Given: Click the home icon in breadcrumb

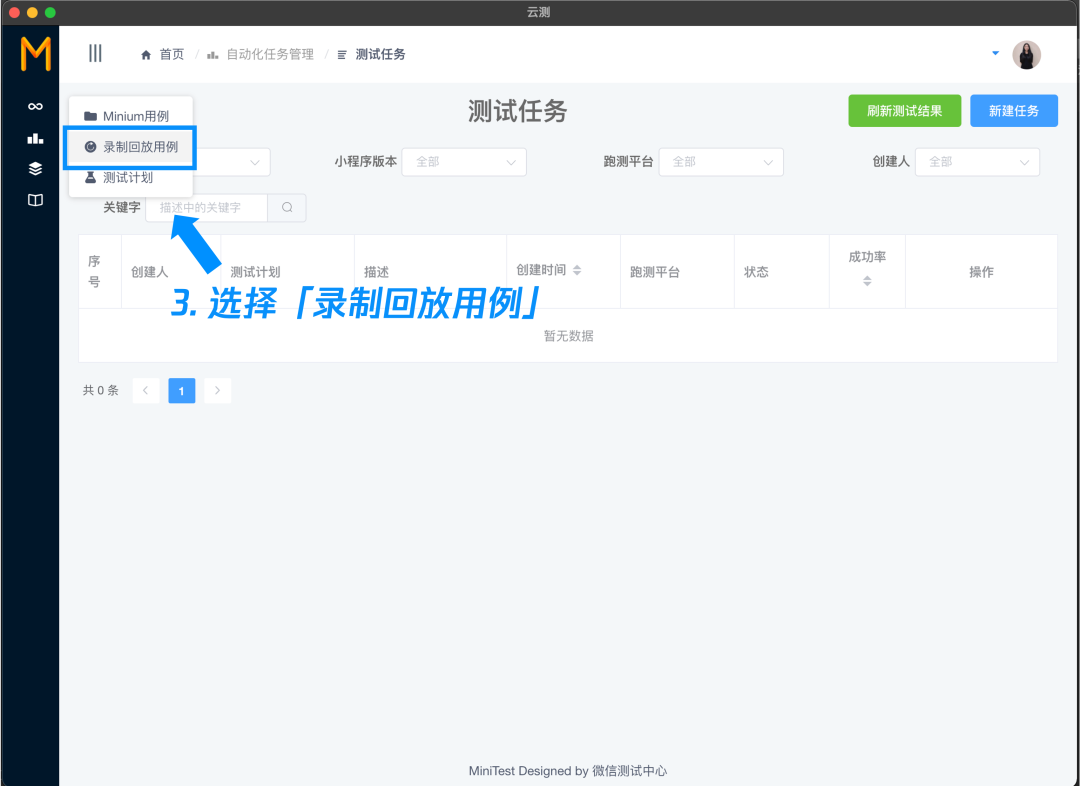Looking at the screenshot, I should click(146, 55).
